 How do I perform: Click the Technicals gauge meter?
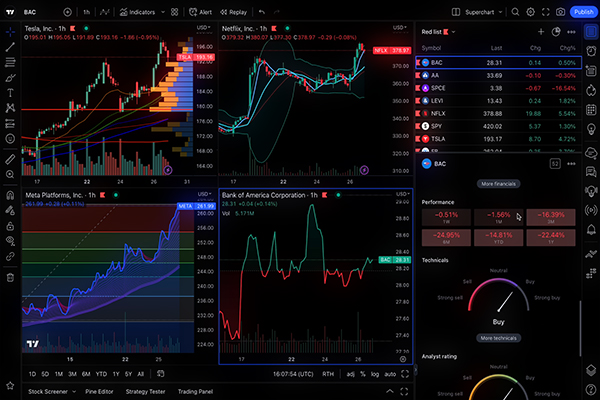(x=498, y=300)
